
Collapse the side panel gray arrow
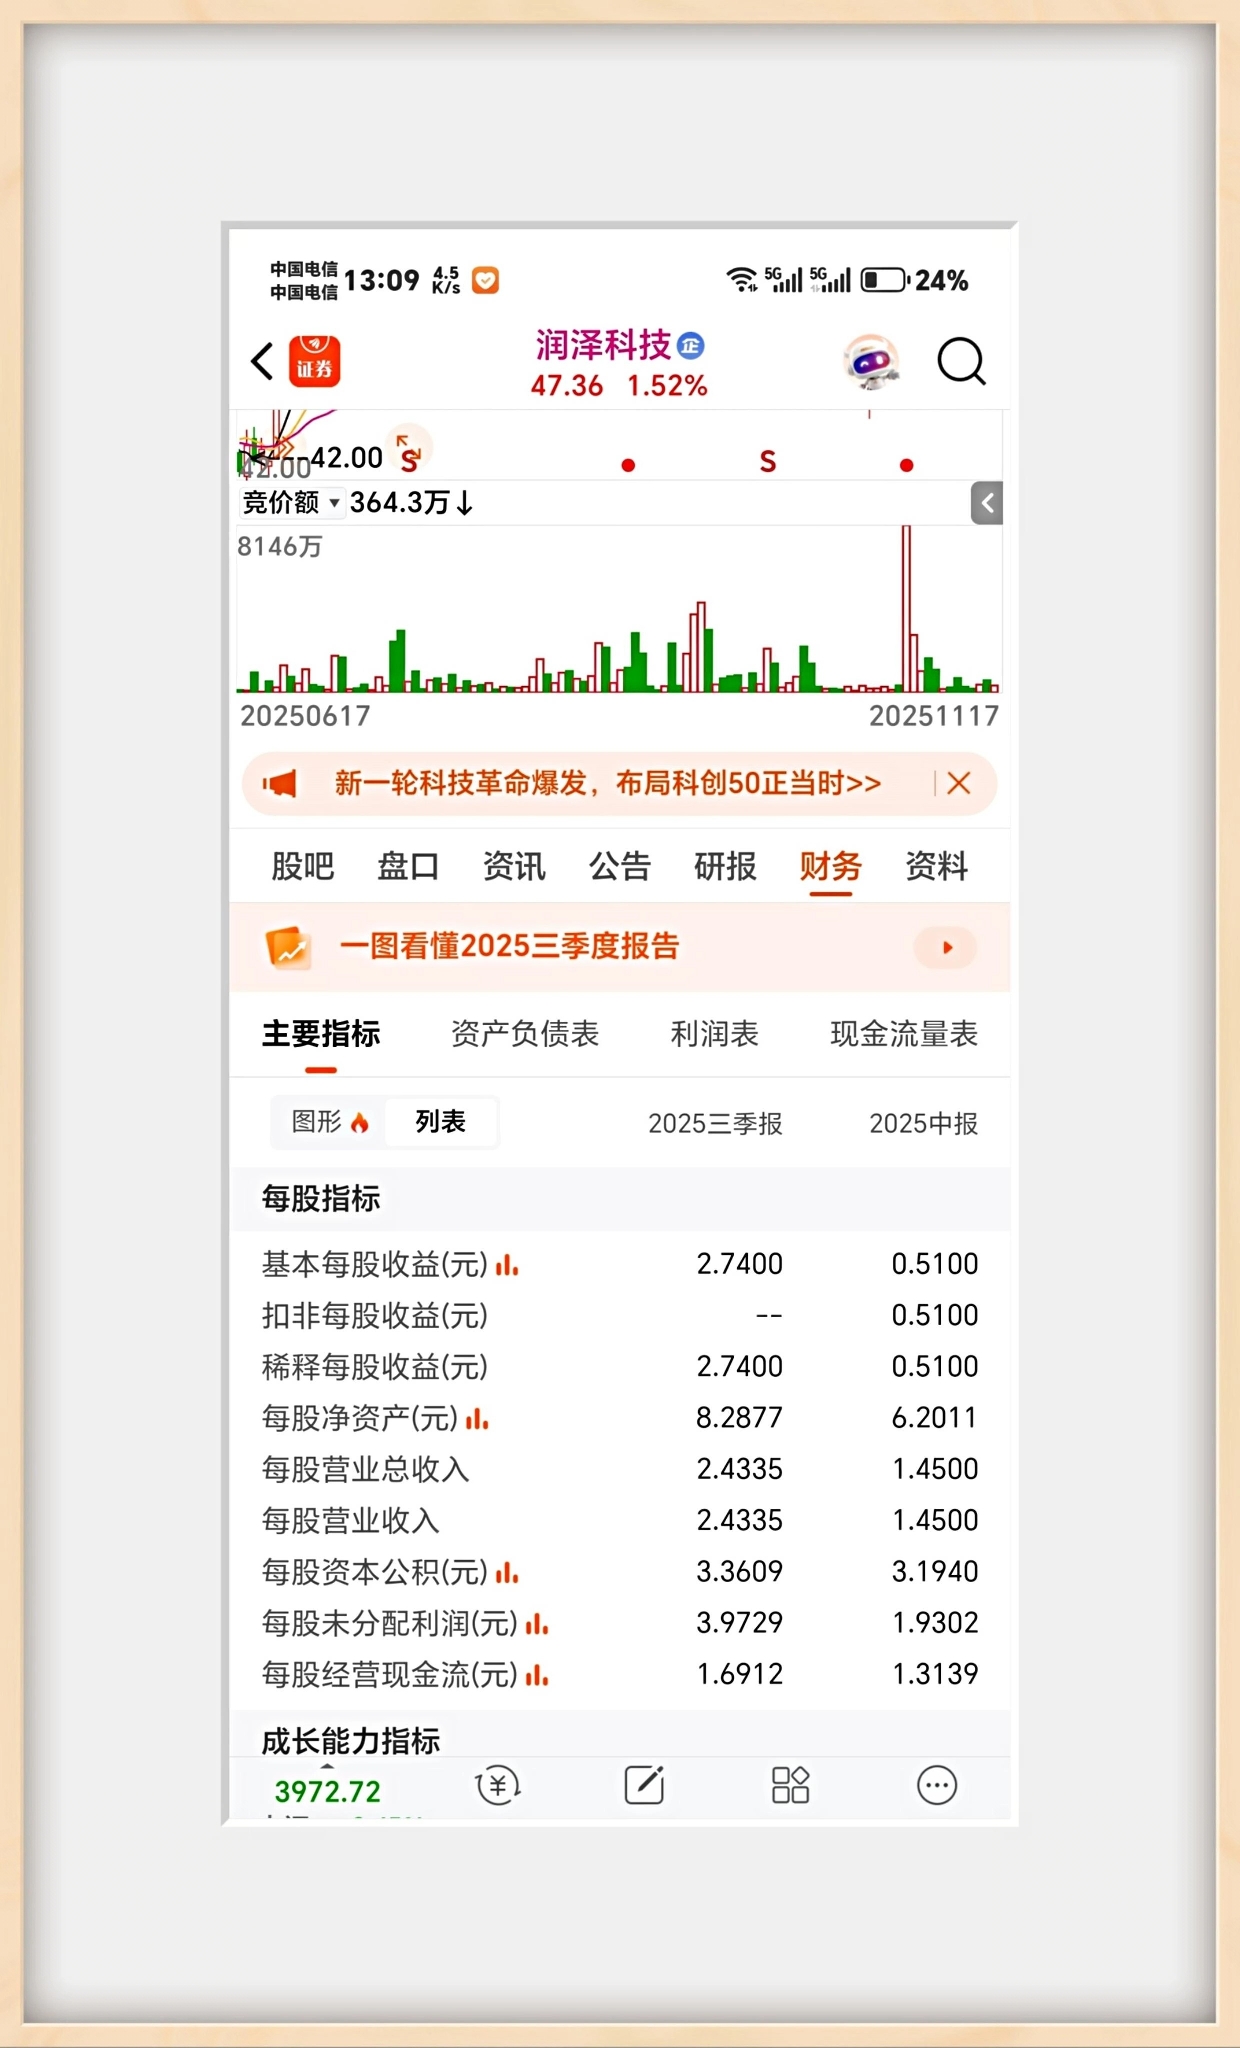point(987,503)
